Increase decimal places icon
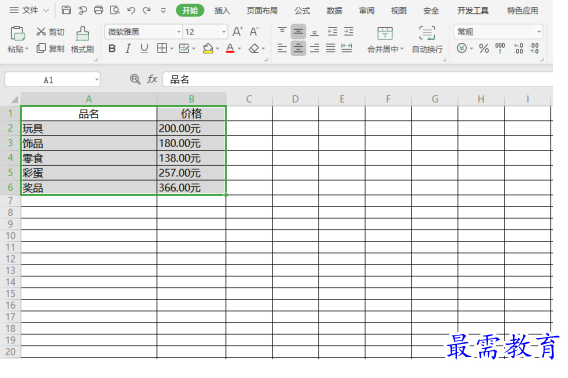 pos(518,48)
